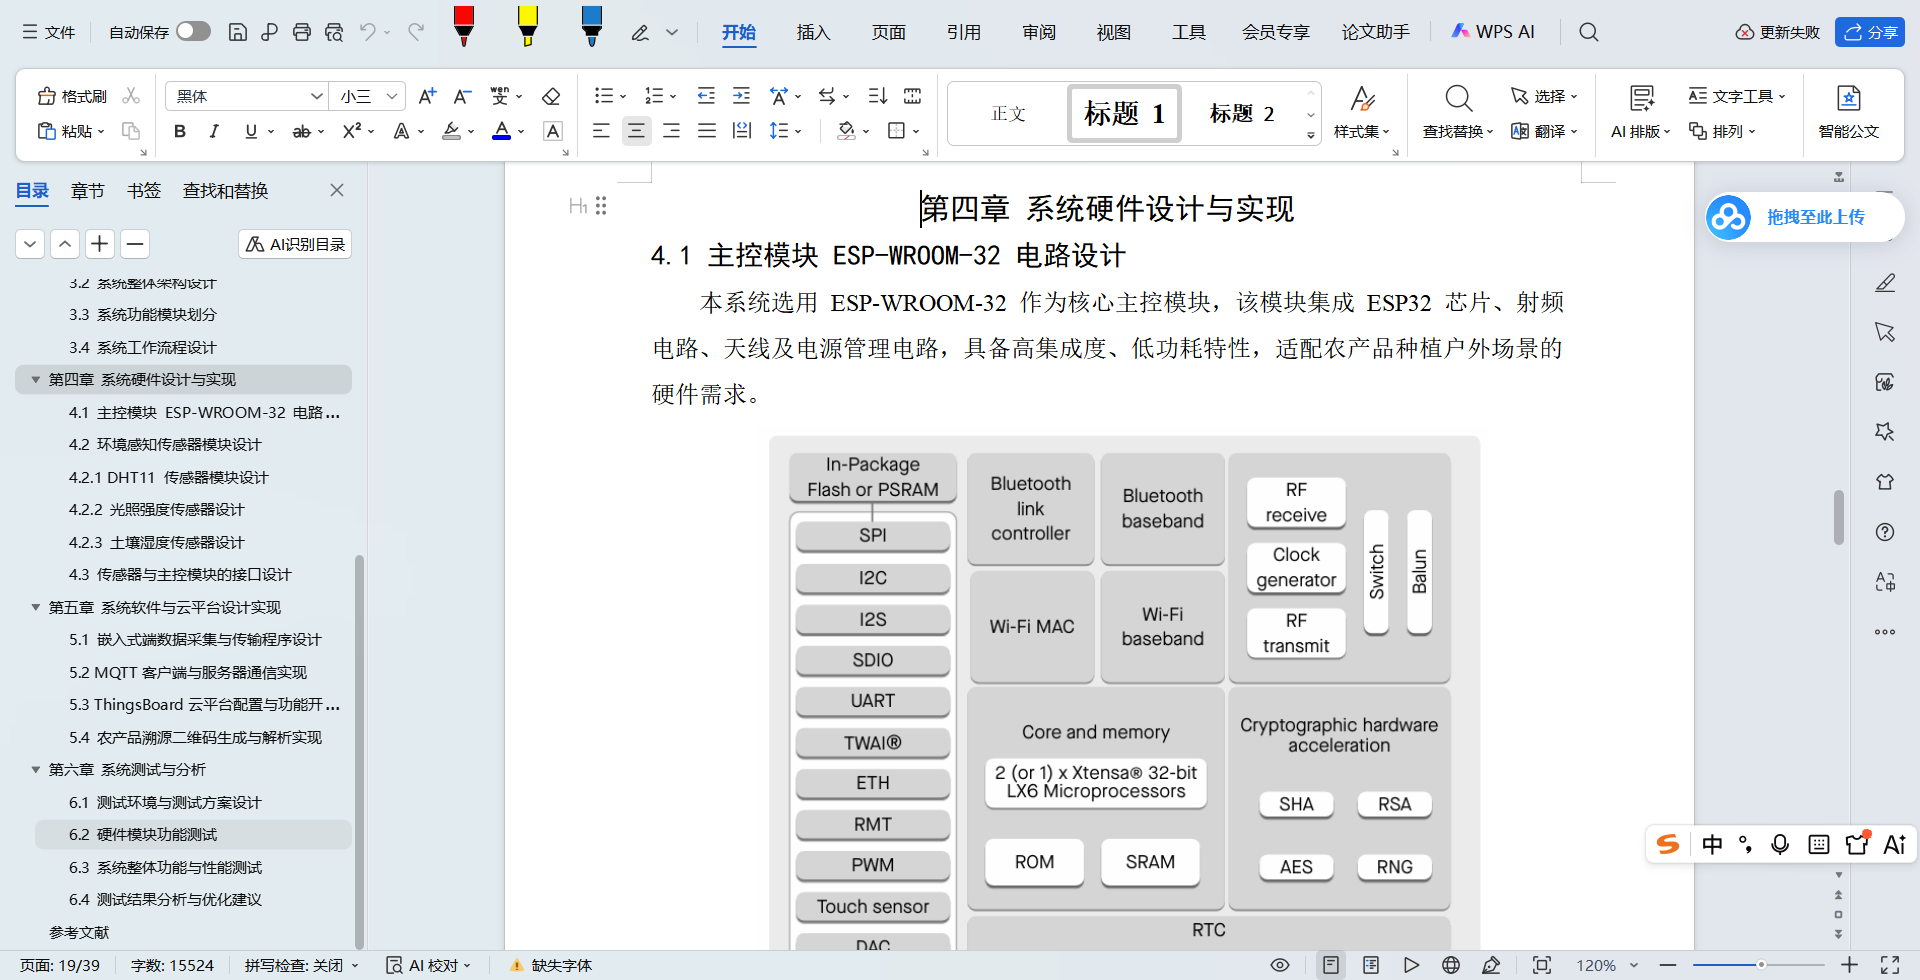Click the Redo arrow icon
This screenshot has width=1920, height=980.
coord(416,32)
